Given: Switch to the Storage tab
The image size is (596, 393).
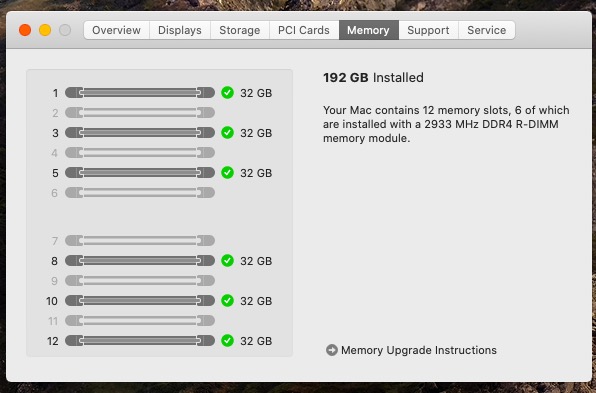Looking at the screenshot, I should coord(240,30).
